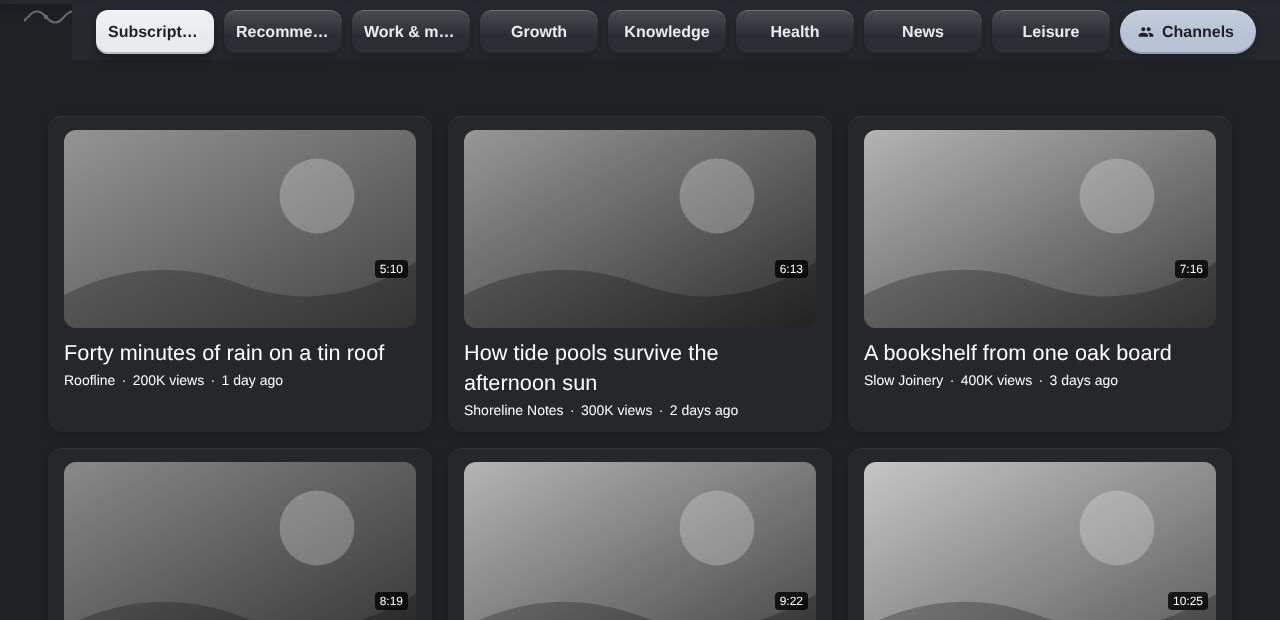The width and height of the screenshot is (1280, 620).
Task: Click the 200K views text
Action: [x=168, y=381]
